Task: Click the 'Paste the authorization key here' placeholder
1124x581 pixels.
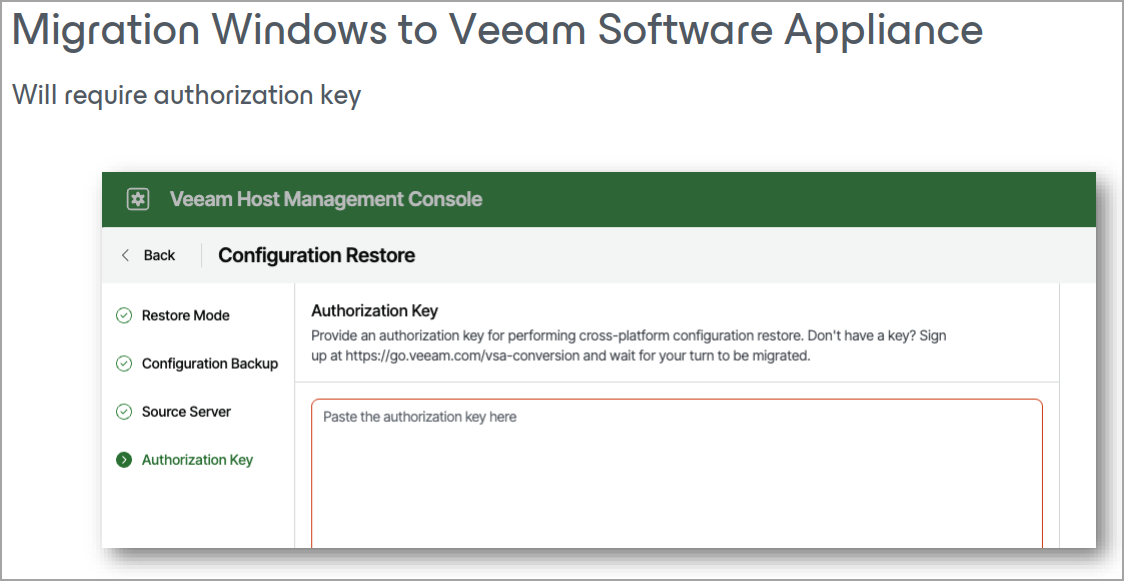Action: 419,417
